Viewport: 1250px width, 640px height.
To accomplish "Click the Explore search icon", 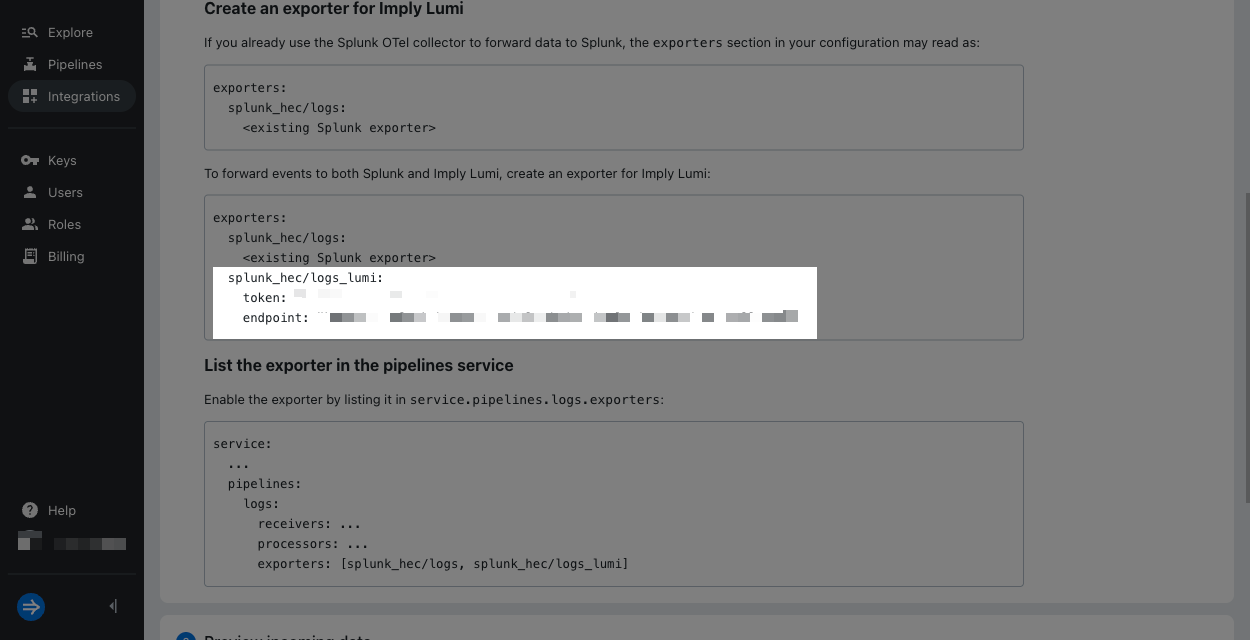I will 29,32.
